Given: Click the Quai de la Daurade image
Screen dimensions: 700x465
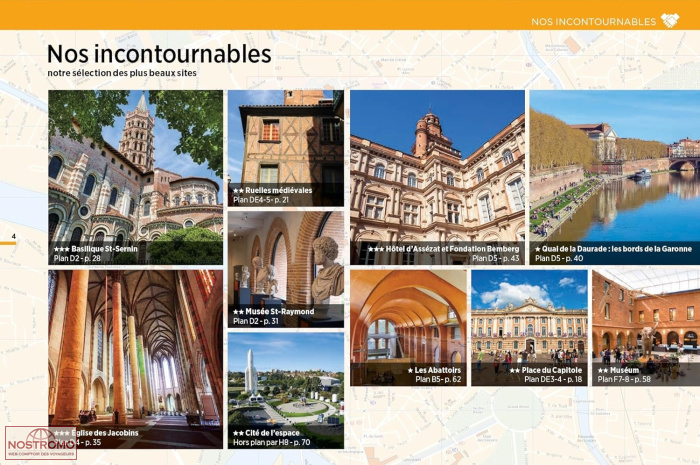Looking at the screenshot, I should pyautogui.click(x=615, y=178).
